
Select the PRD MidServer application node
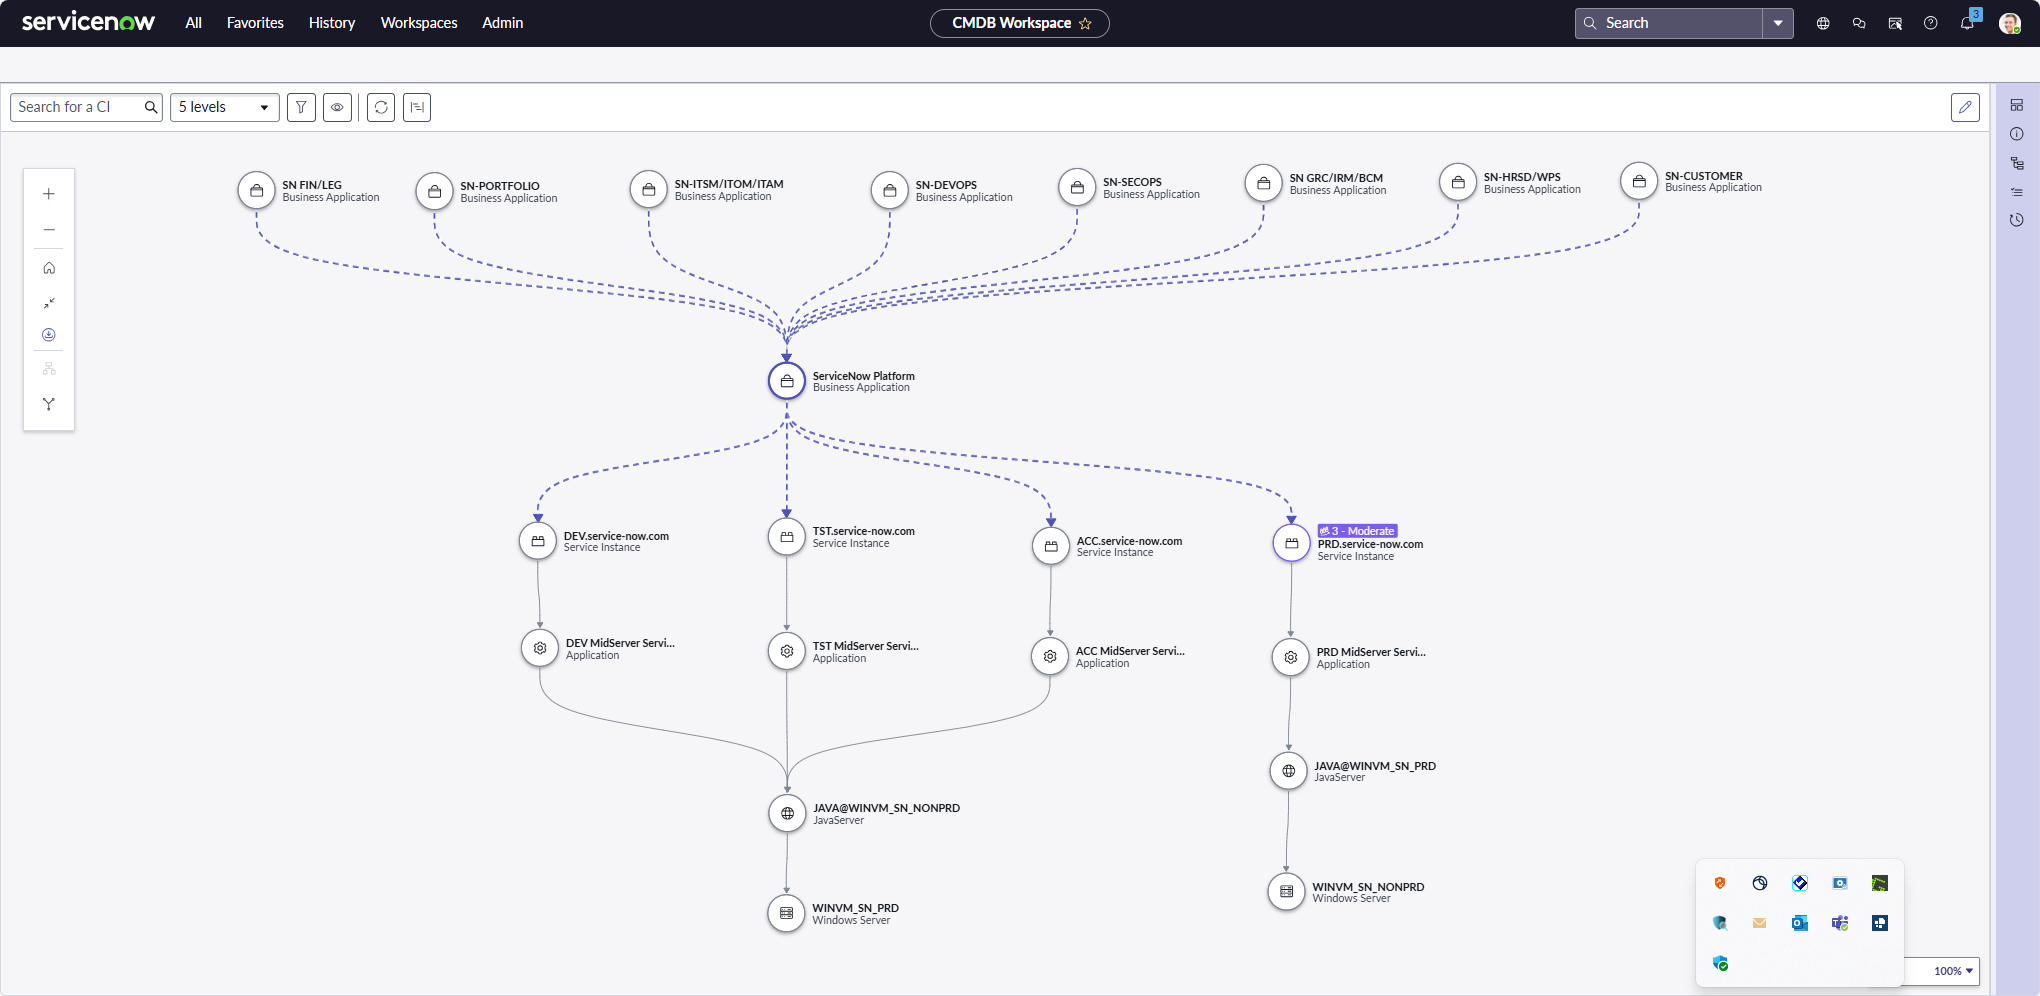(1291, 657)
